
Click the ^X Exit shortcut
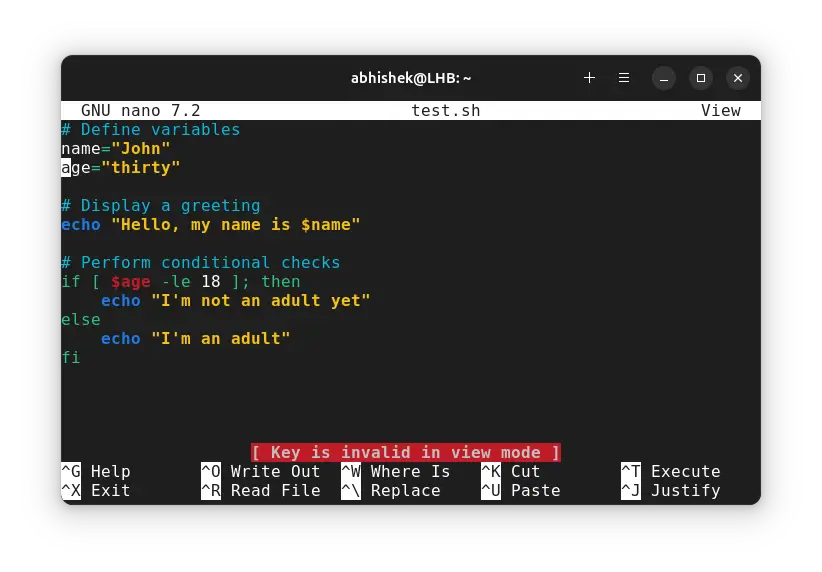(x=96, y=490)
